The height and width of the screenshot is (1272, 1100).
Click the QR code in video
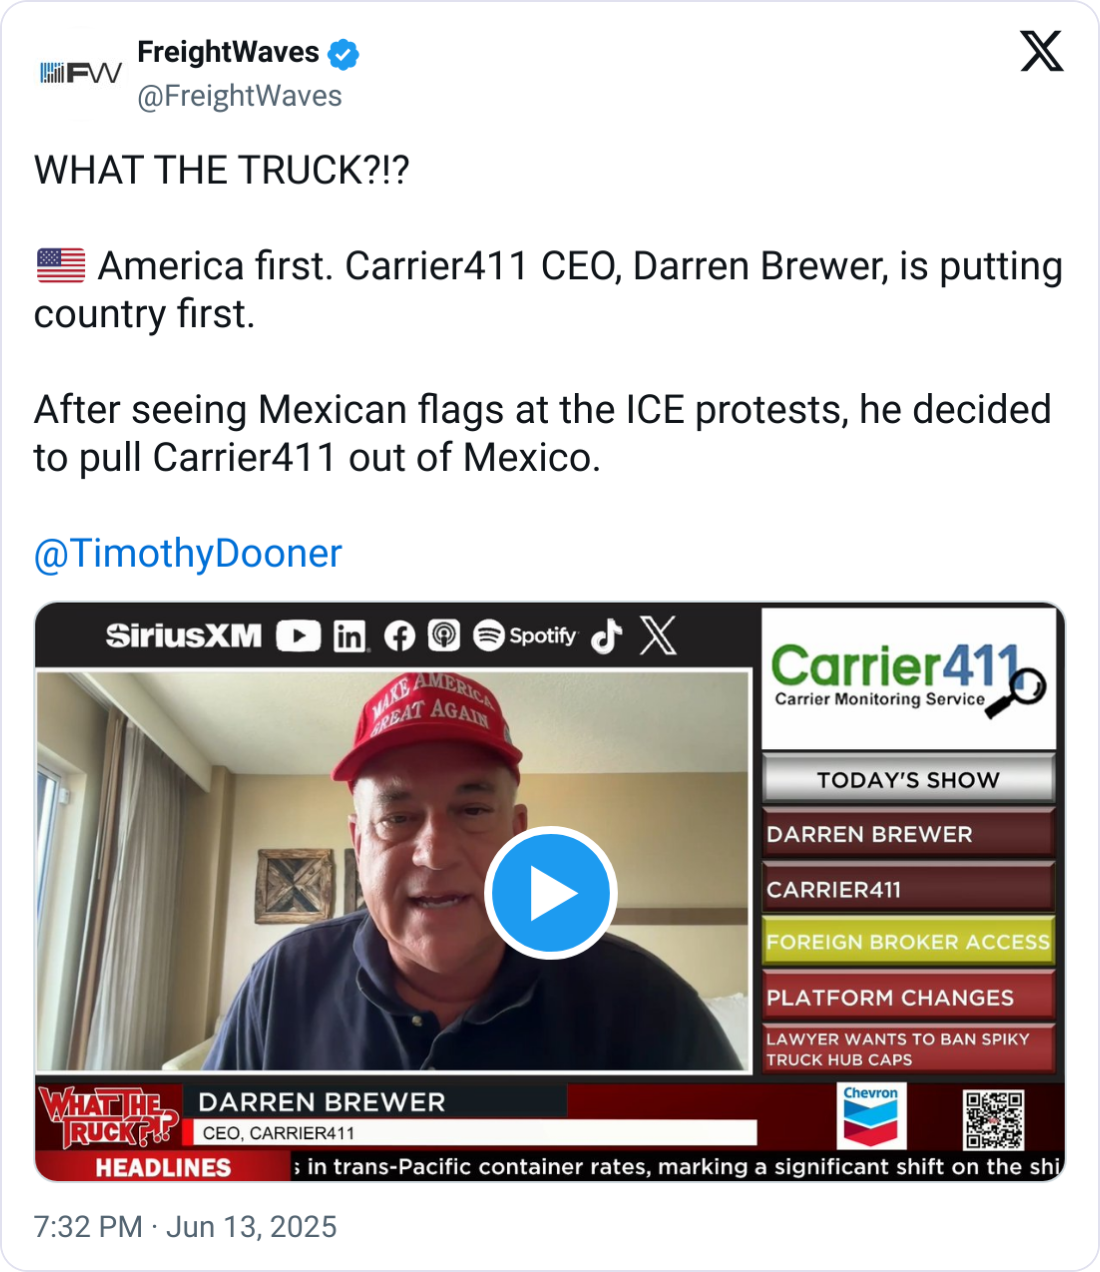pyautogui.click(x=993, y=1120)
